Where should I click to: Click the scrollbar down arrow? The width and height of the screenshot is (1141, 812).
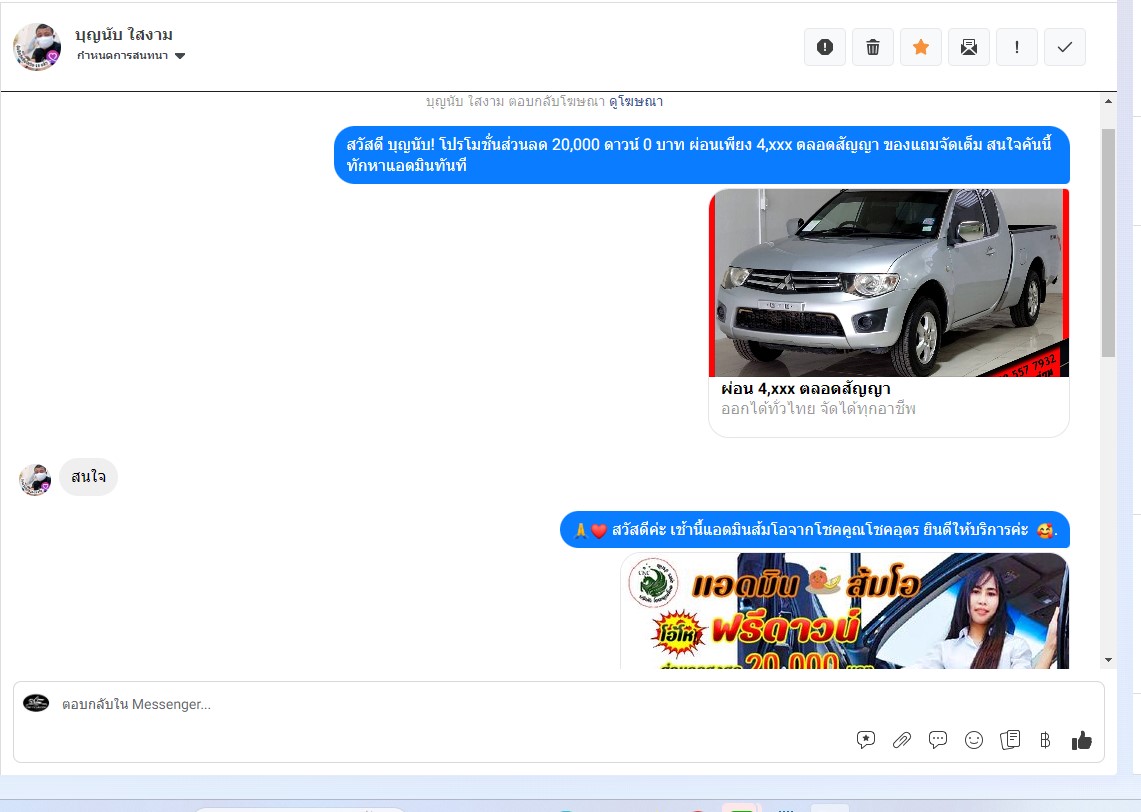click(x=1108, y=660)
